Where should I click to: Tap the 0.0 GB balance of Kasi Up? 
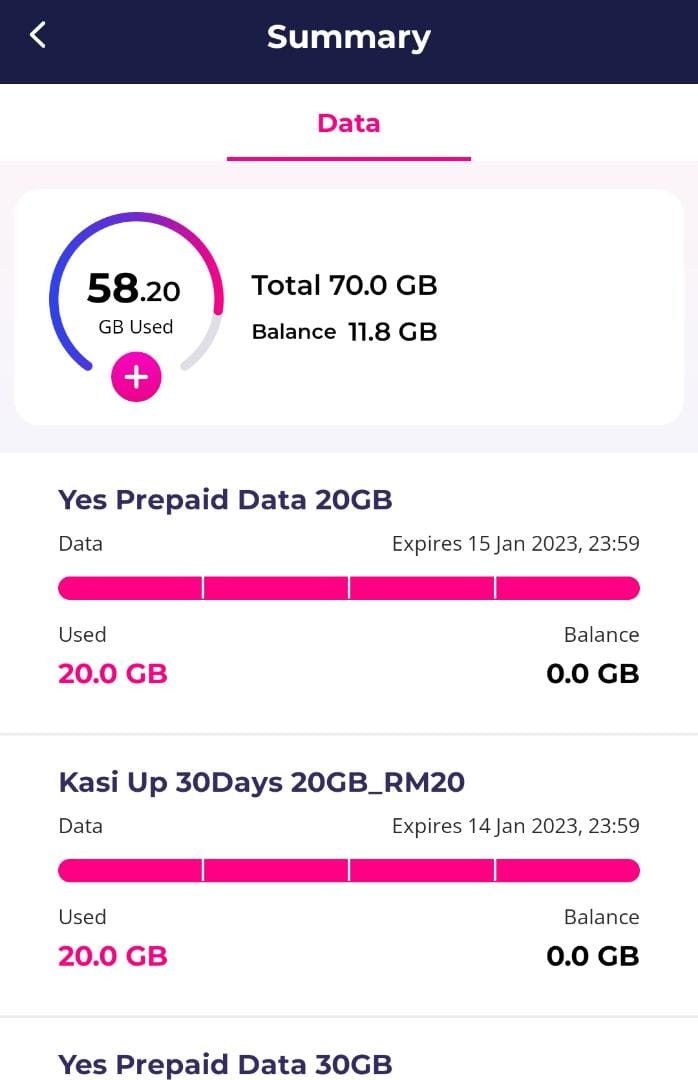tap(592, 955)
